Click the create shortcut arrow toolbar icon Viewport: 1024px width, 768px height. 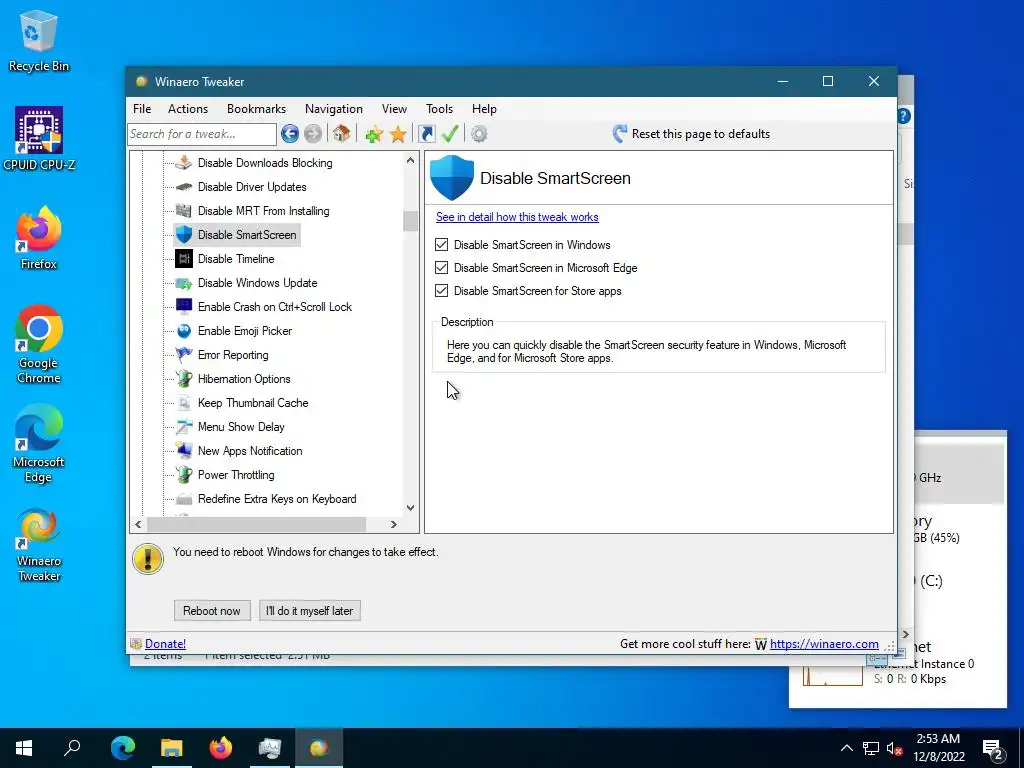click(x=426, y=134)
